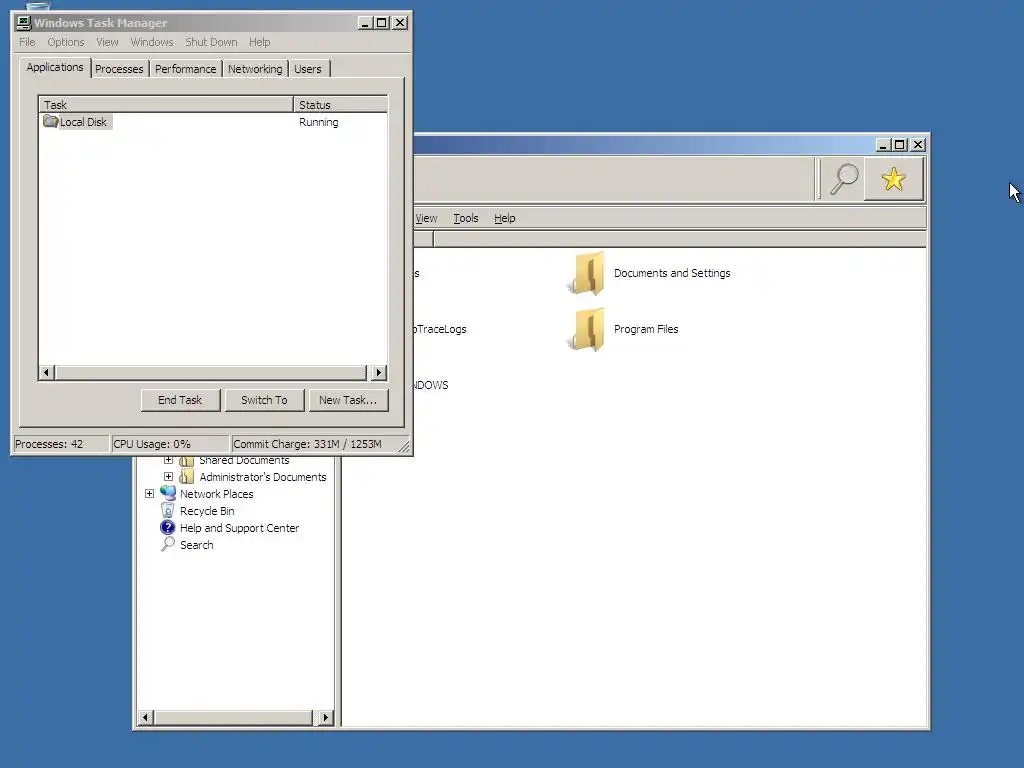Screen dimensions: 1024x768
Task: Open the Tools menu in Explorer window
Action: (x=466, y=218)
